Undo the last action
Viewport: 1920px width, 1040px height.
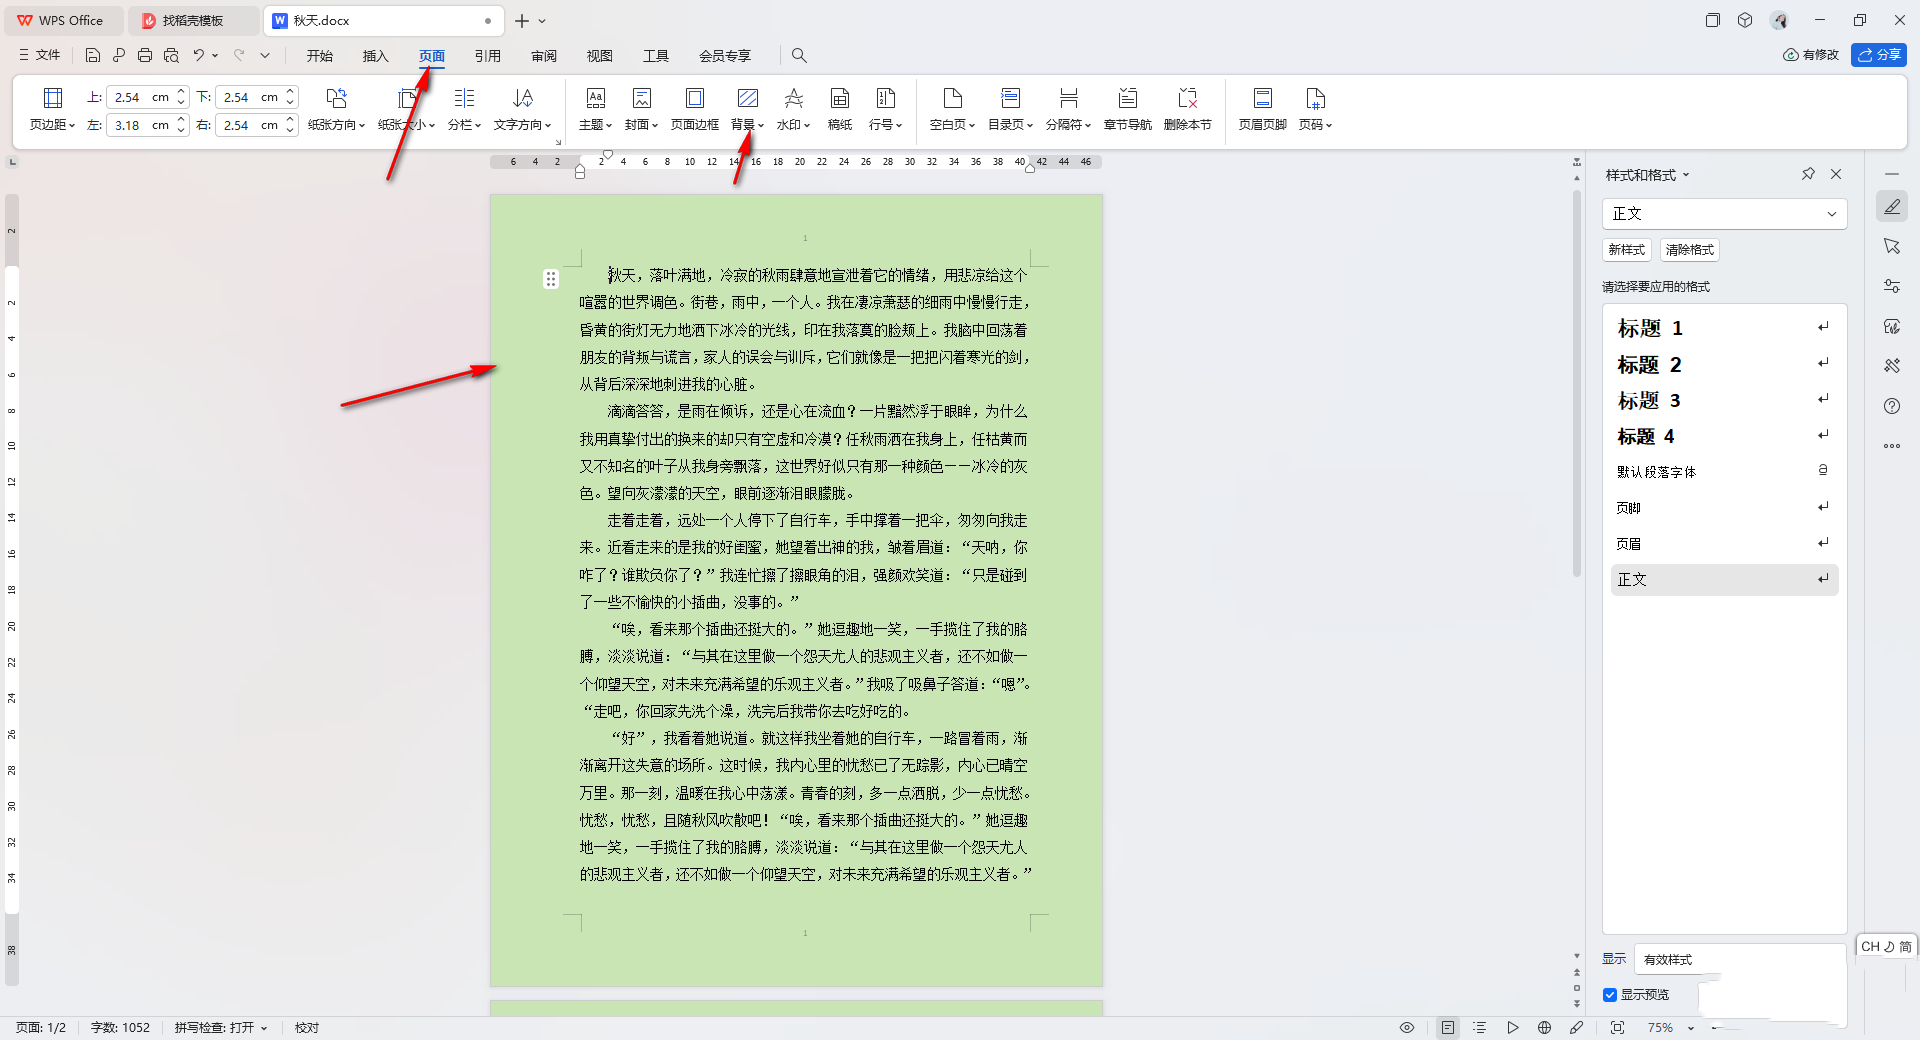(x=199, y=55)
